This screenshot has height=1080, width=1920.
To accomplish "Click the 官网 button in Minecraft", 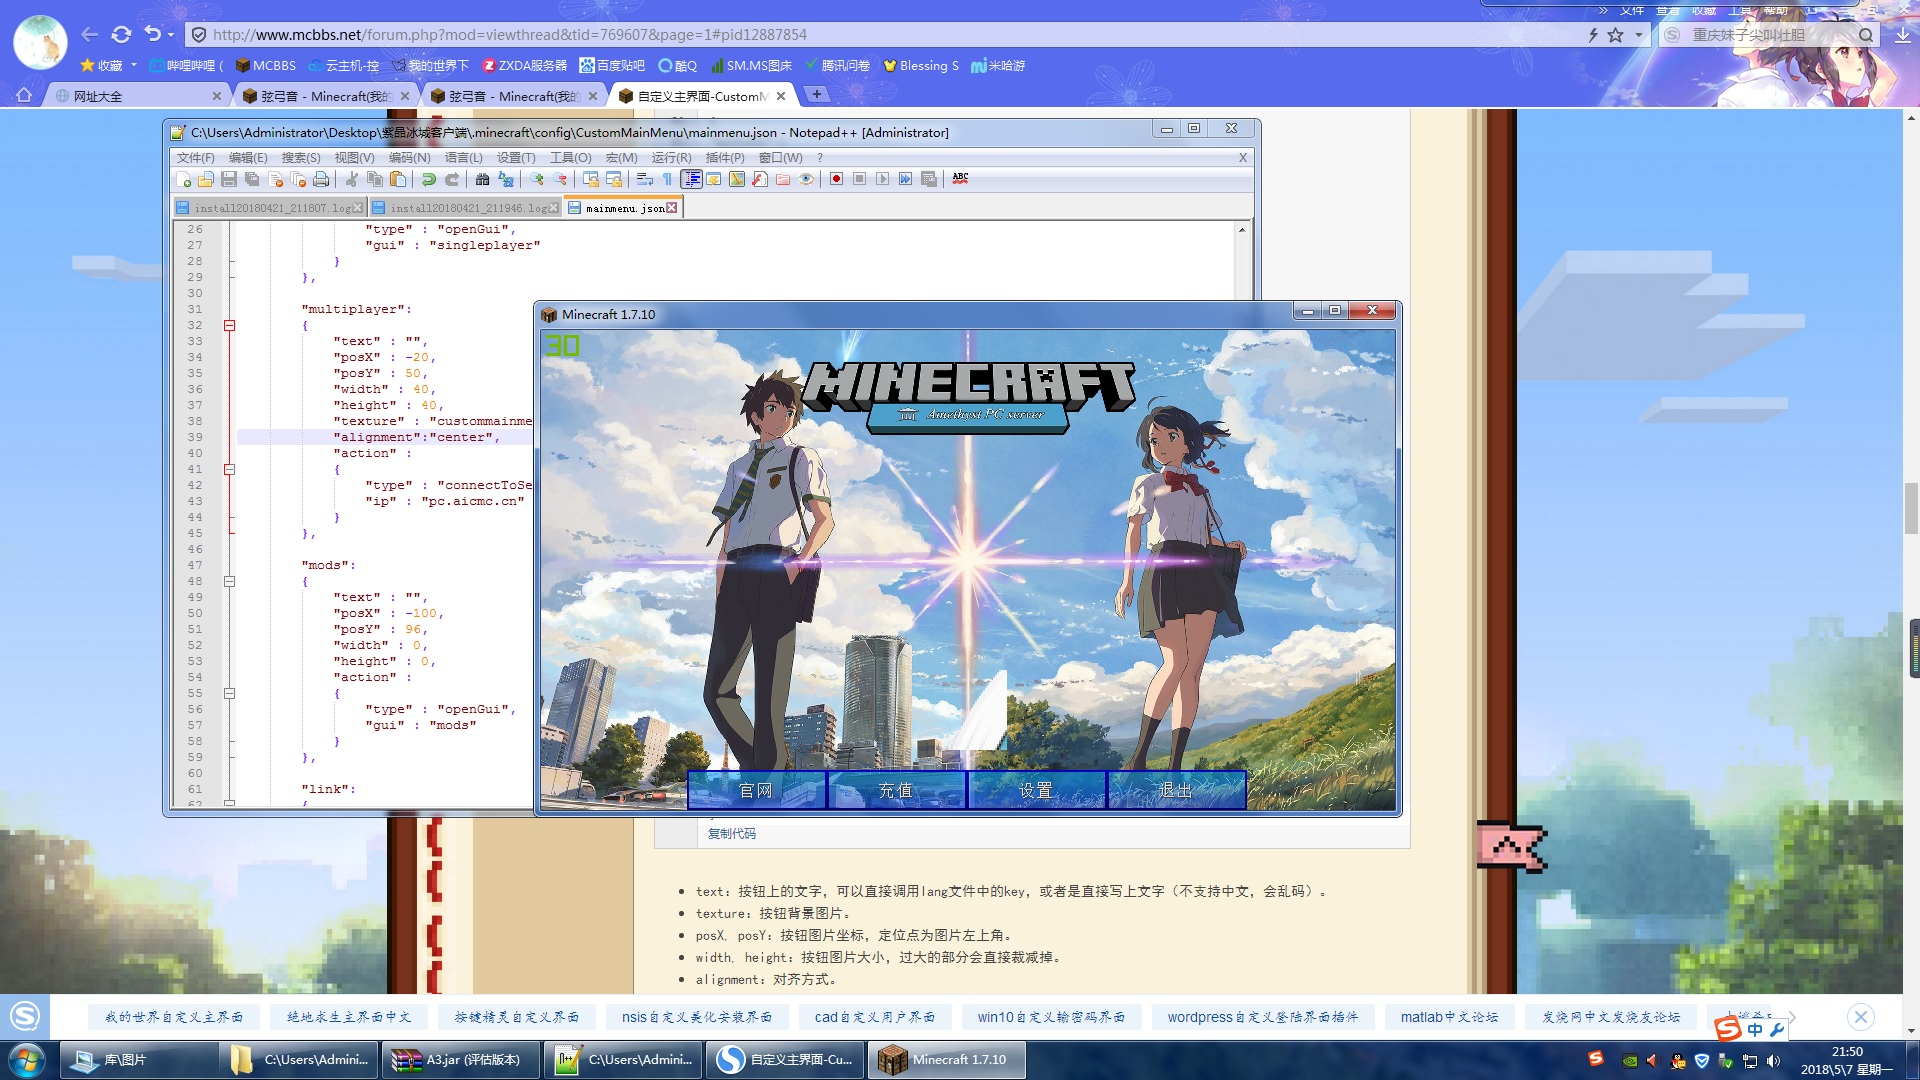I will tap(756, 790).
